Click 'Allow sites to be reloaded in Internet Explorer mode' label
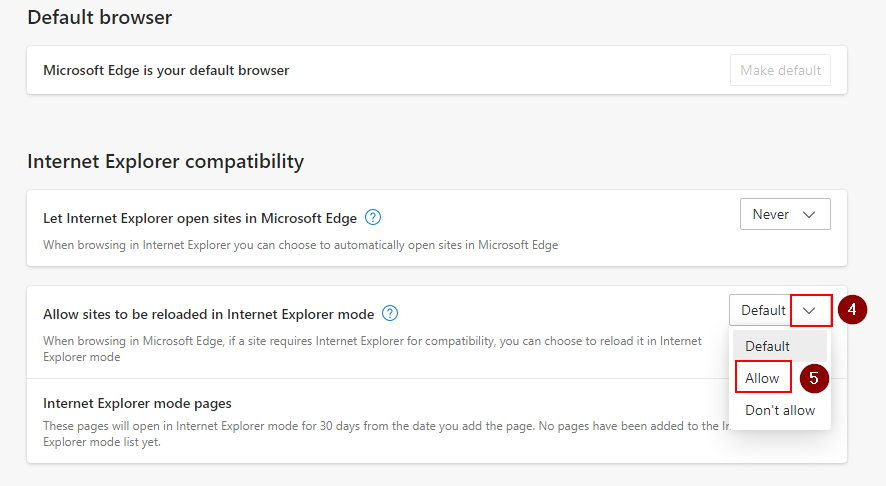 (x=209, y=314)
